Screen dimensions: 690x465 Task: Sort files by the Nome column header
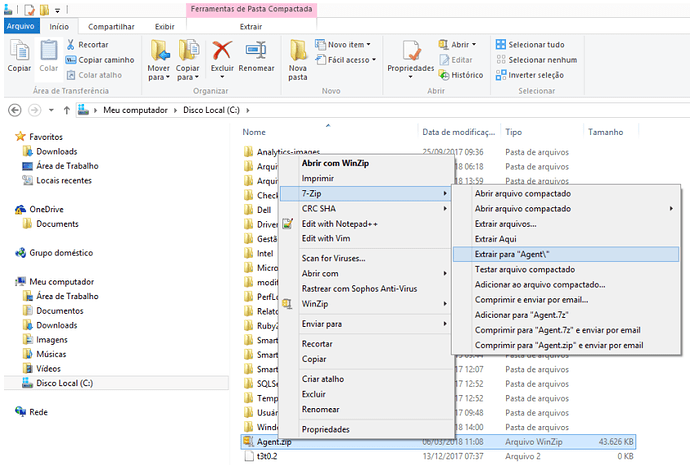254,132
